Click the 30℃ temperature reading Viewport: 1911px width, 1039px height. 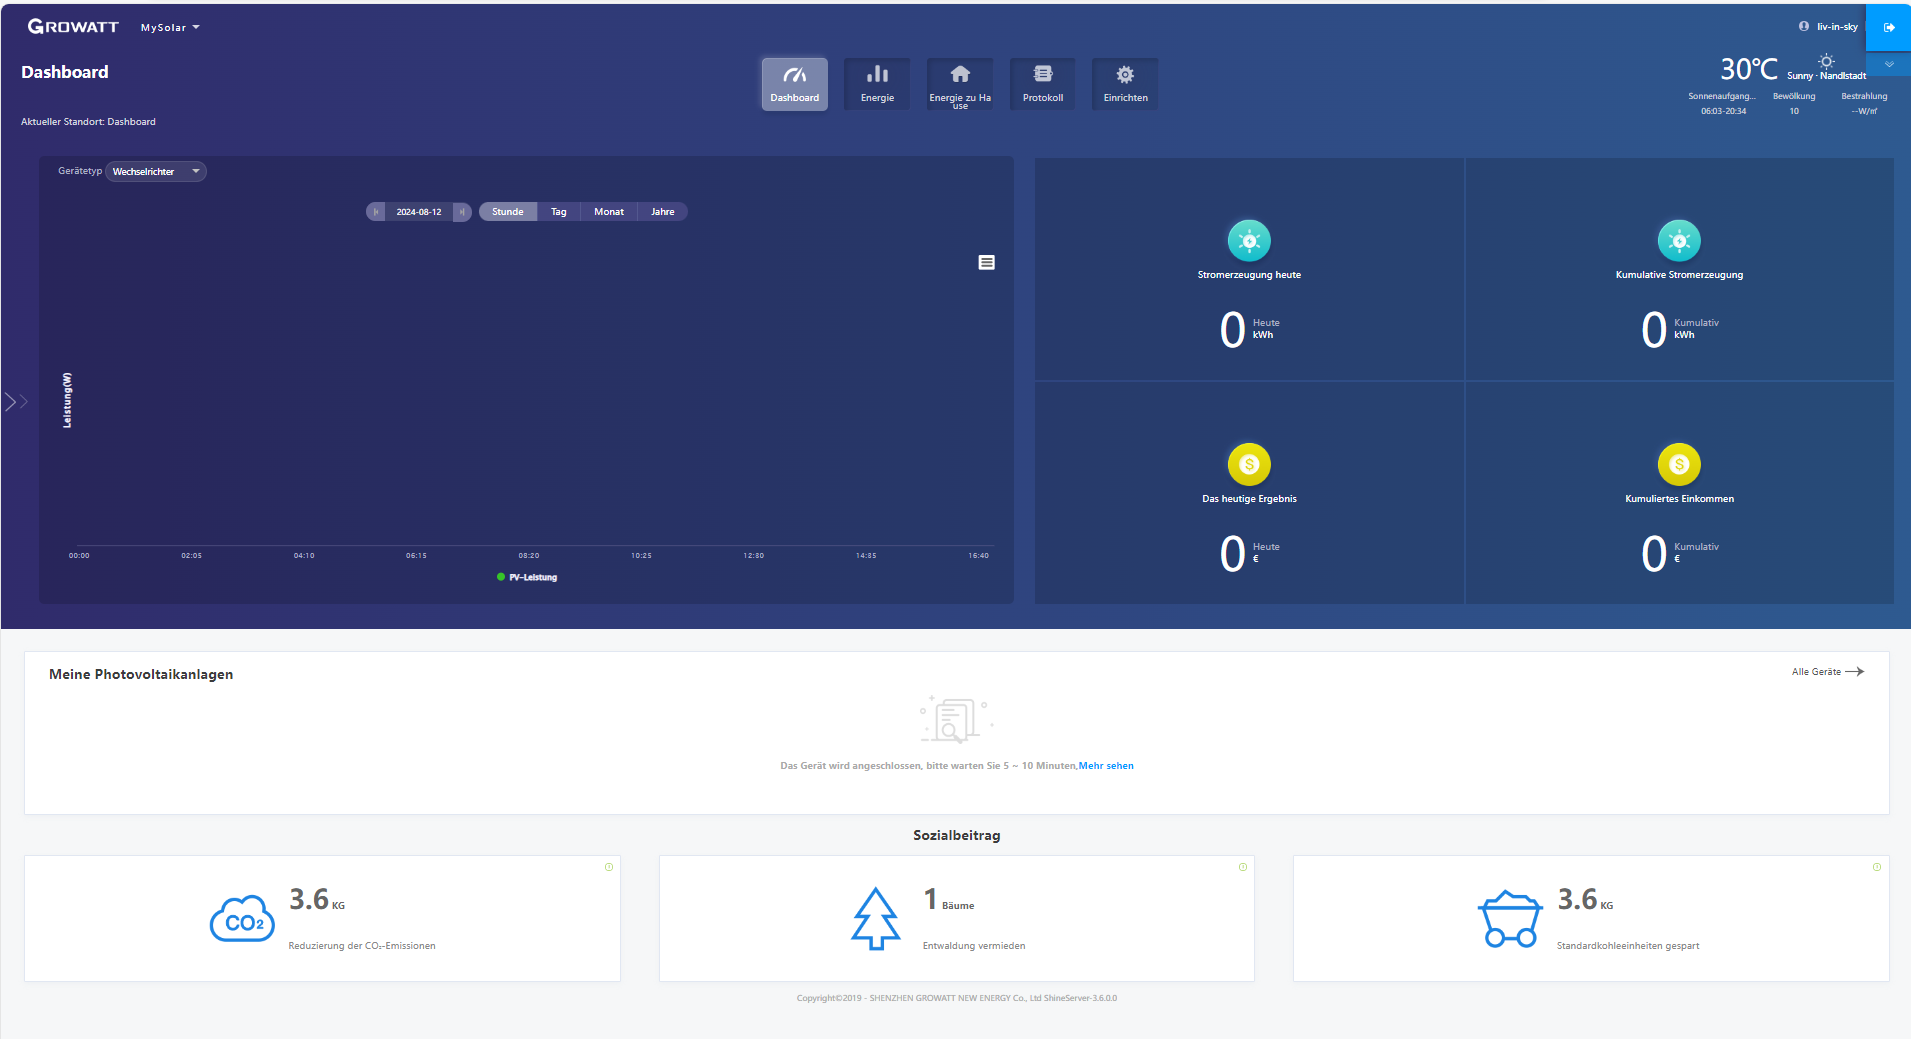pyautogui.click(x=1748, y=69)
